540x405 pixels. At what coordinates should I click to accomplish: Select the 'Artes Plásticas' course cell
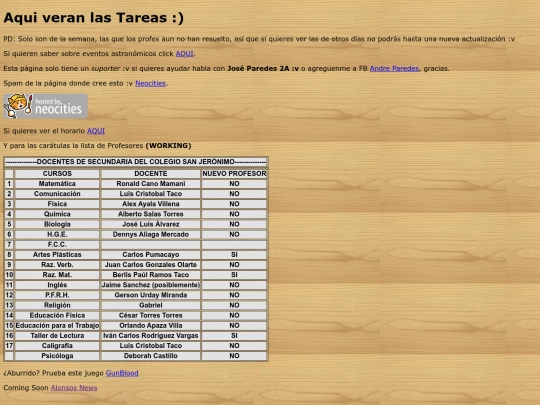pyautogui.click(x=57, y=255)
